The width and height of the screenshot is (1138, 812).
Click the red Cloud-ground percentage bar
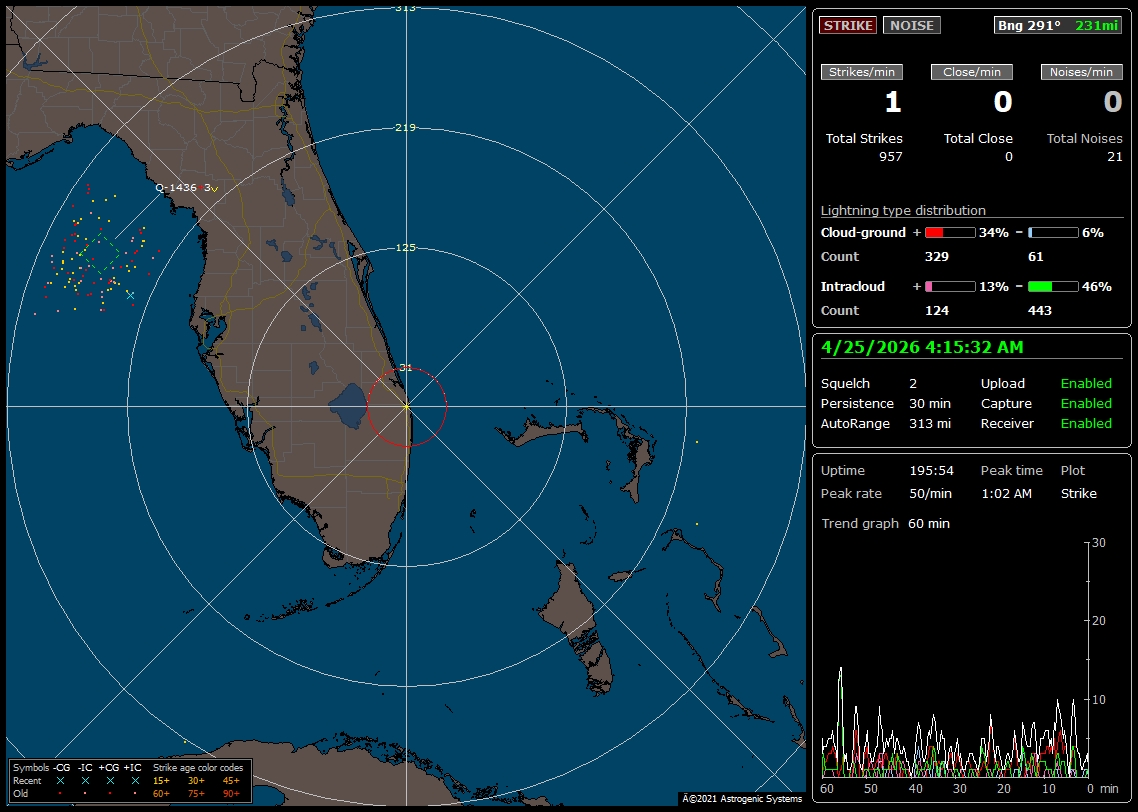coord(939,232)
